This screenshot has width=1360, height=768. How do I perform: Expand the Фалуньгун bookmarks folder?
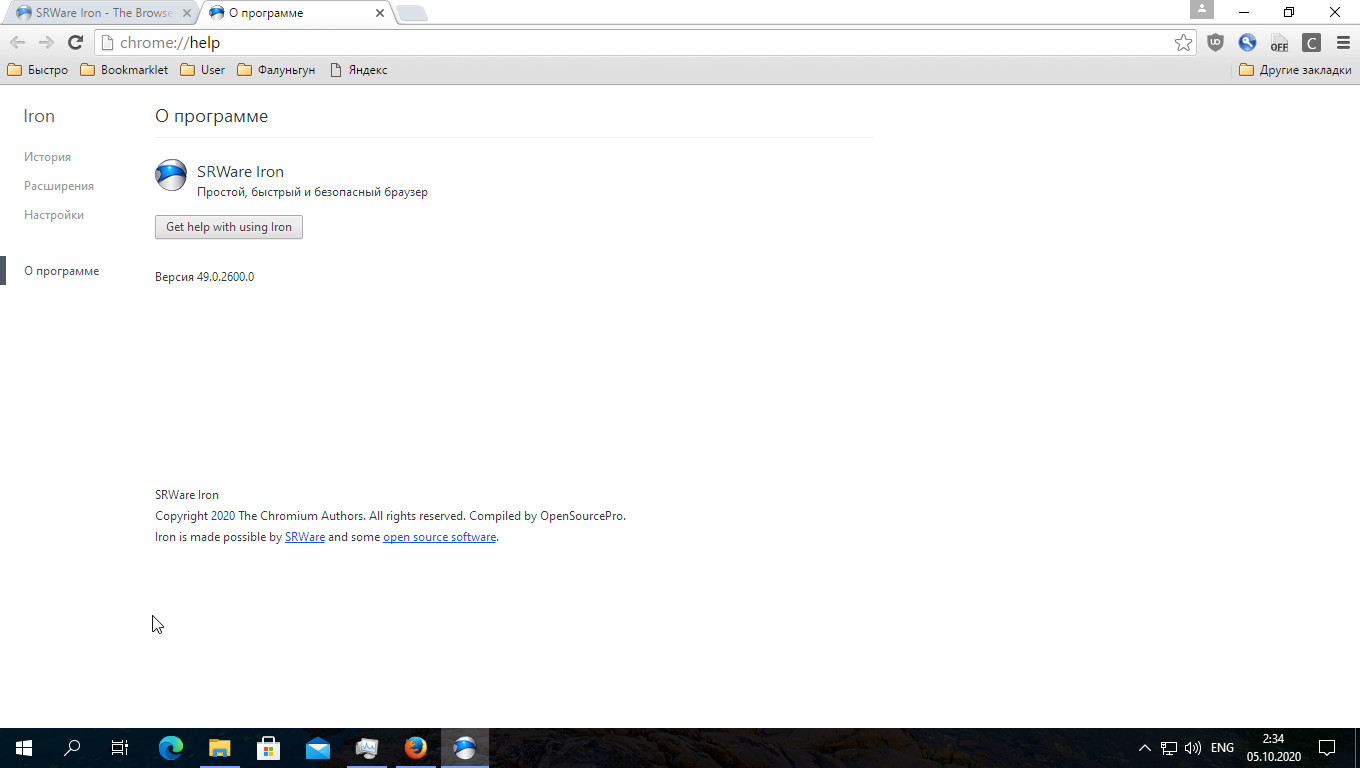click(276, 70)
